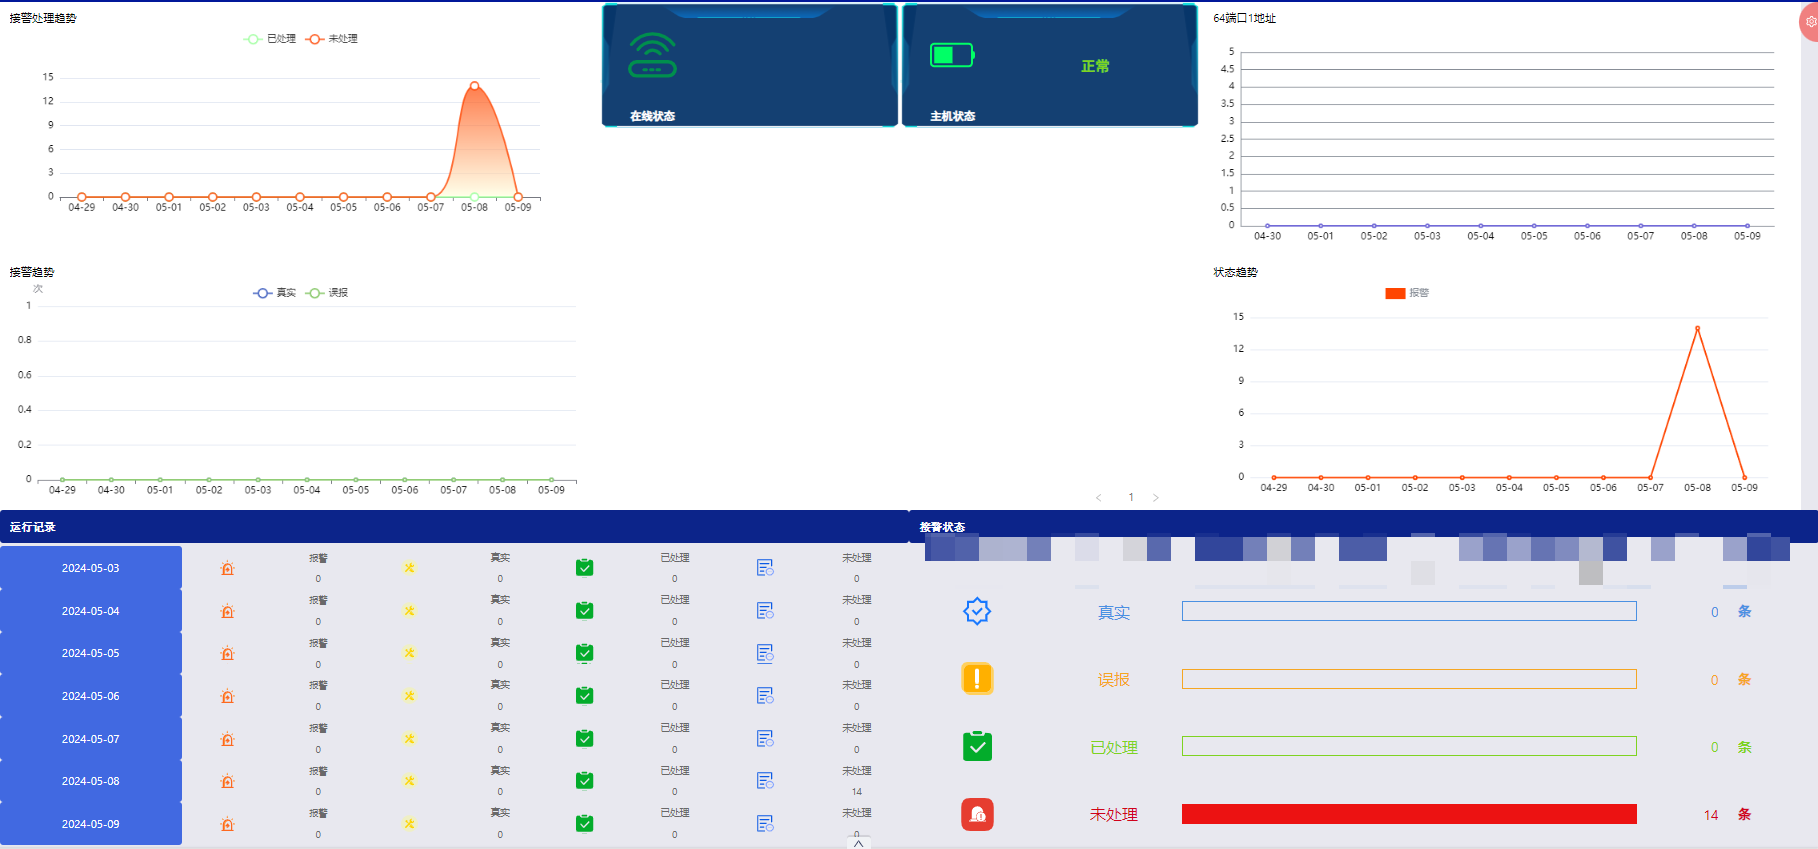Viewport: 1818px width, 849px height.
Task: Click the 64端口1地址 chart title
Action: 1244,18
